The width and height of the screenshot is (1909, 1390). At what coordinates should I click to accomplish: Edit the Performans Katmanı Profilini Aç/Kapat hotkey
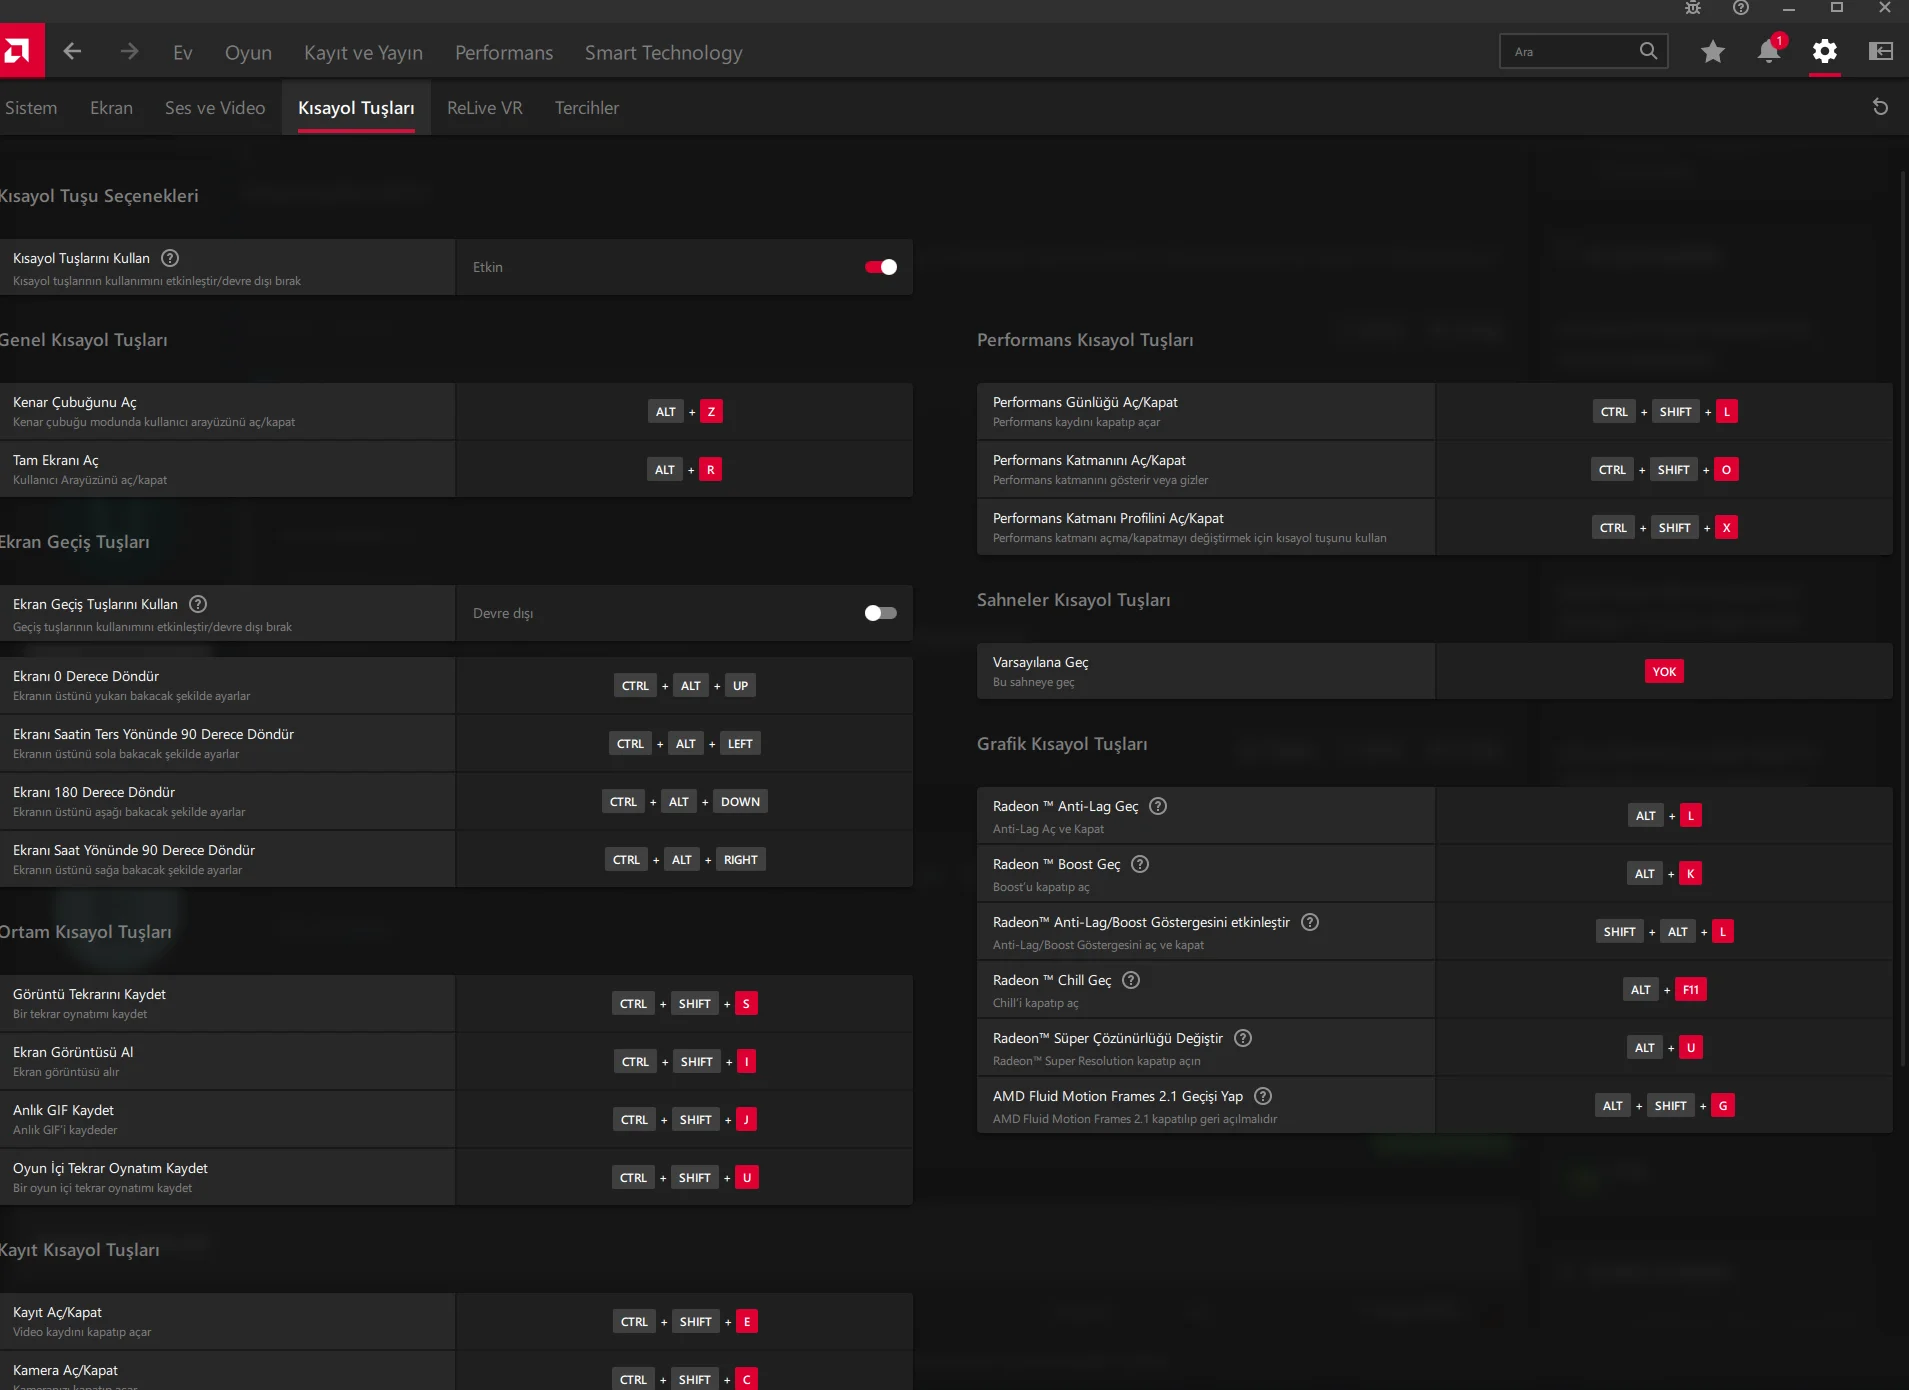point(1665,528)
